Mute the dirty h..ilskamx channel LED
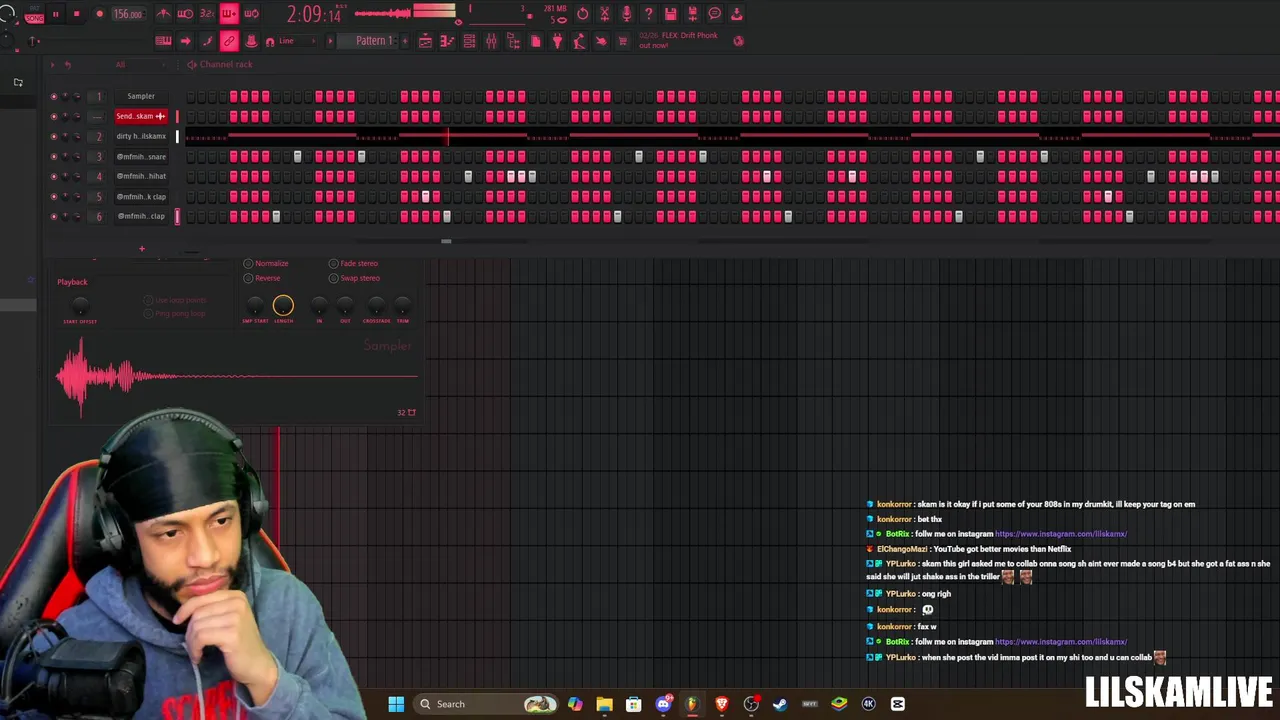This screenshot has height=720, width=1280. click(54, 136)
